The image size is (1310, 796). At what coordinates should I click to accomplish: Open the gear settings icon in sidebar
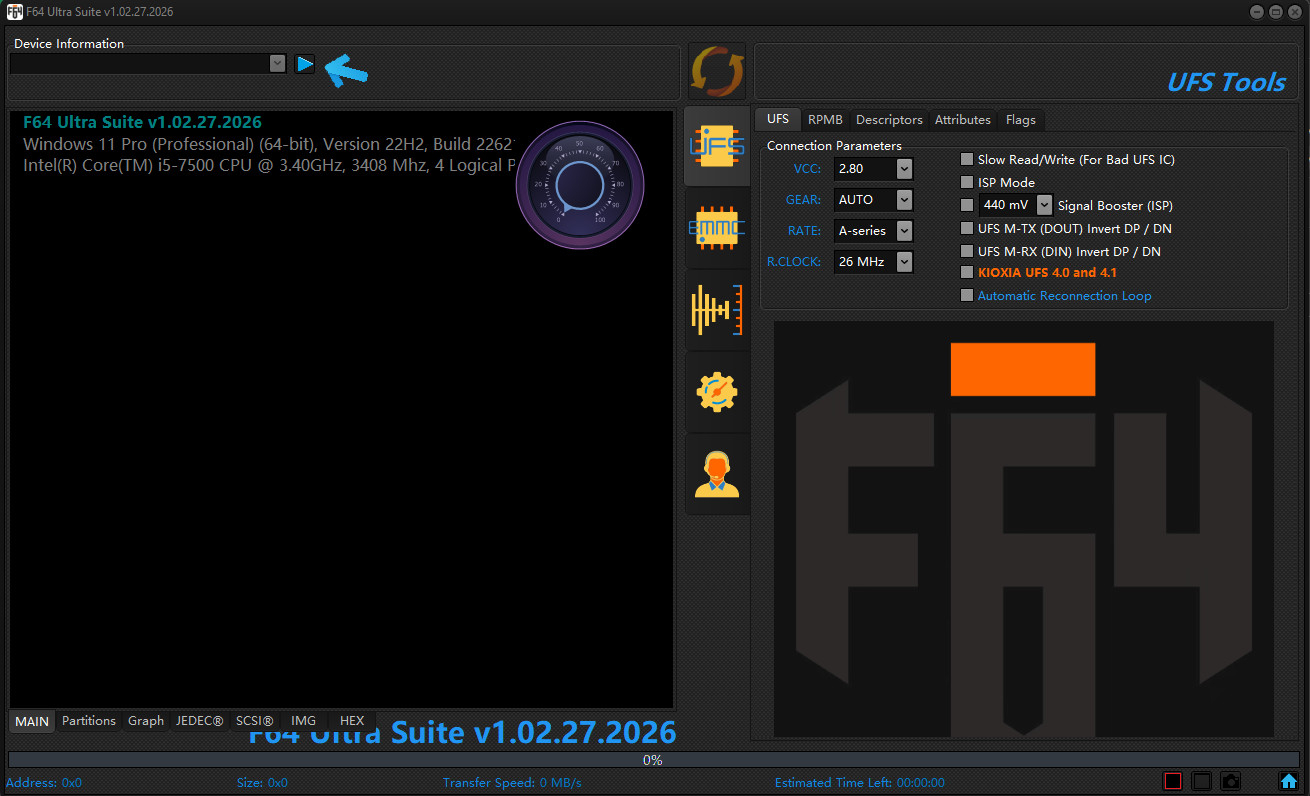pyautogui.click(x=717, y=392)
